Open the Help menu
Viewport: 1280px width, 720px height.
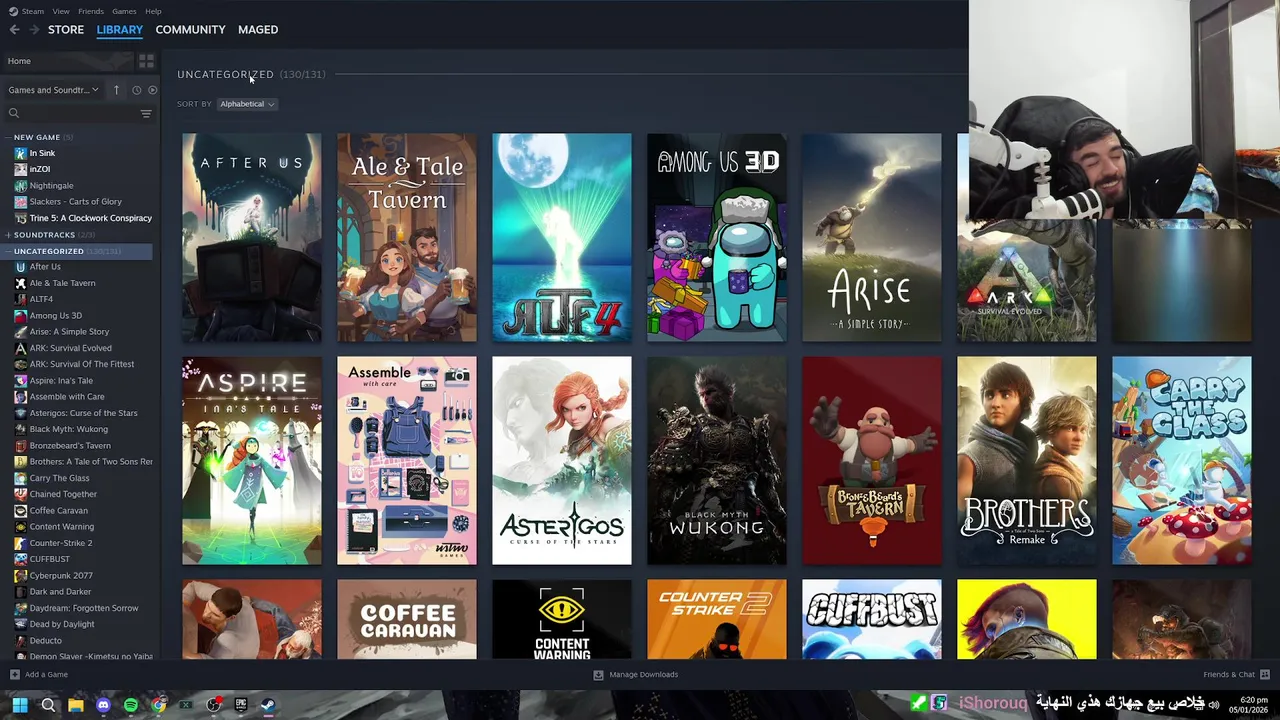(153, 11)
